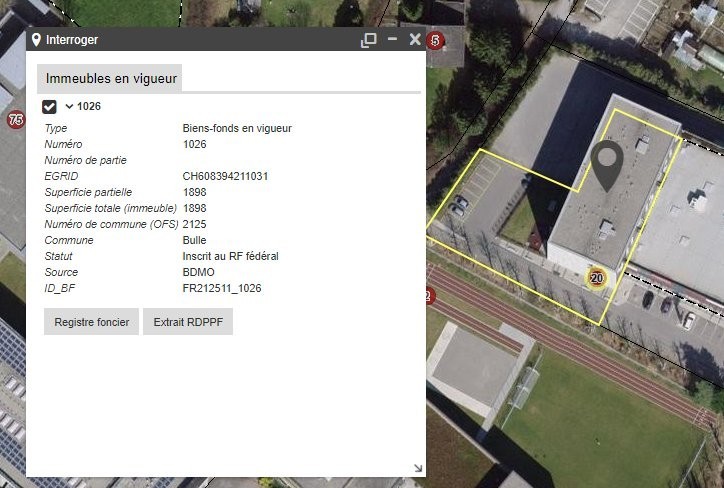Minimize the Interroger panel
The width and height of the screenshot is (724, 488).
(x=392, y=40)
